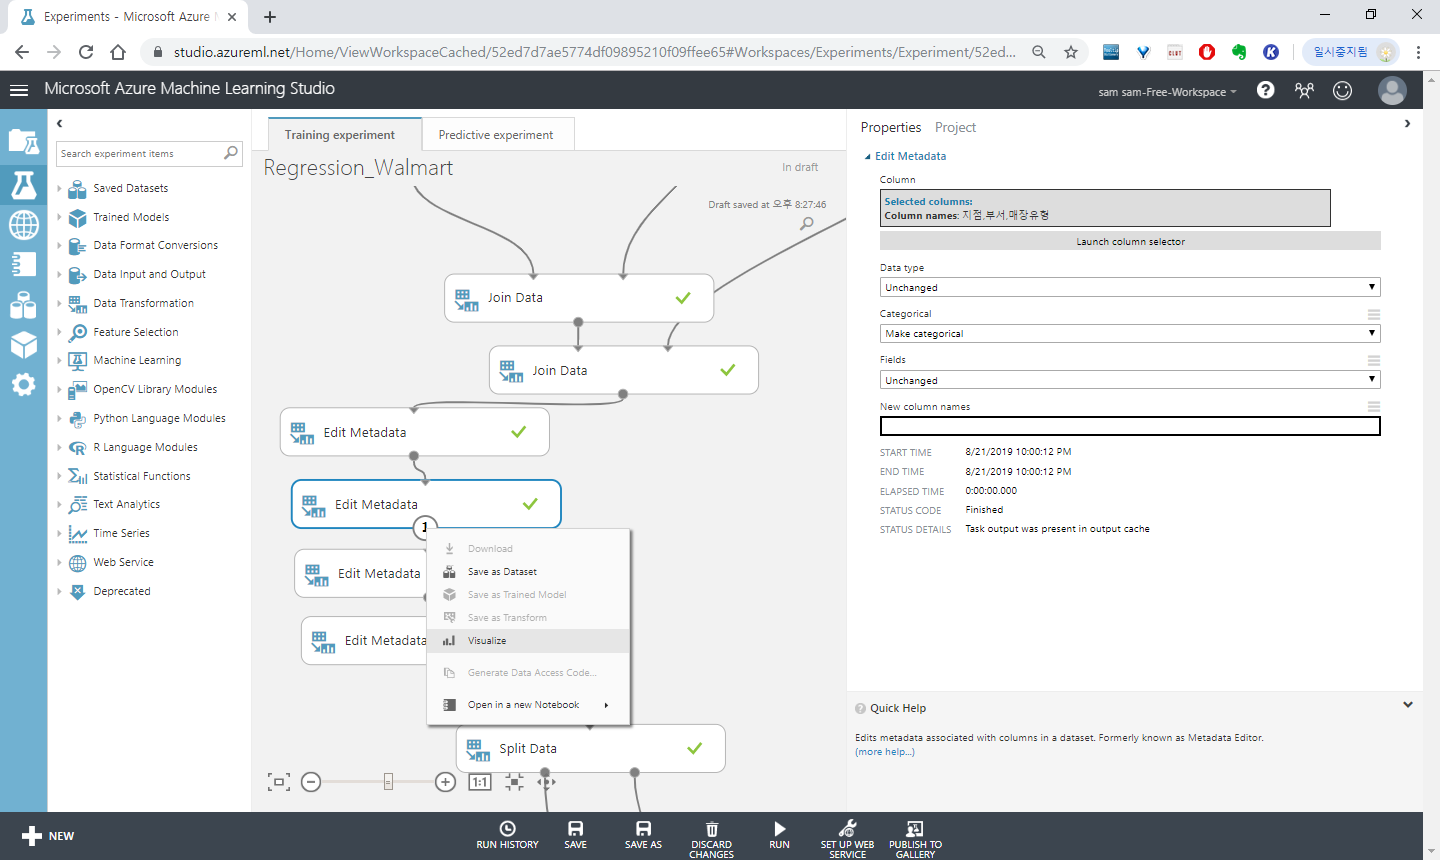Viewport: 1440px width, 860px height.
Task: Open the Trained Models cube sidebar icon
Action: [24, 345]
